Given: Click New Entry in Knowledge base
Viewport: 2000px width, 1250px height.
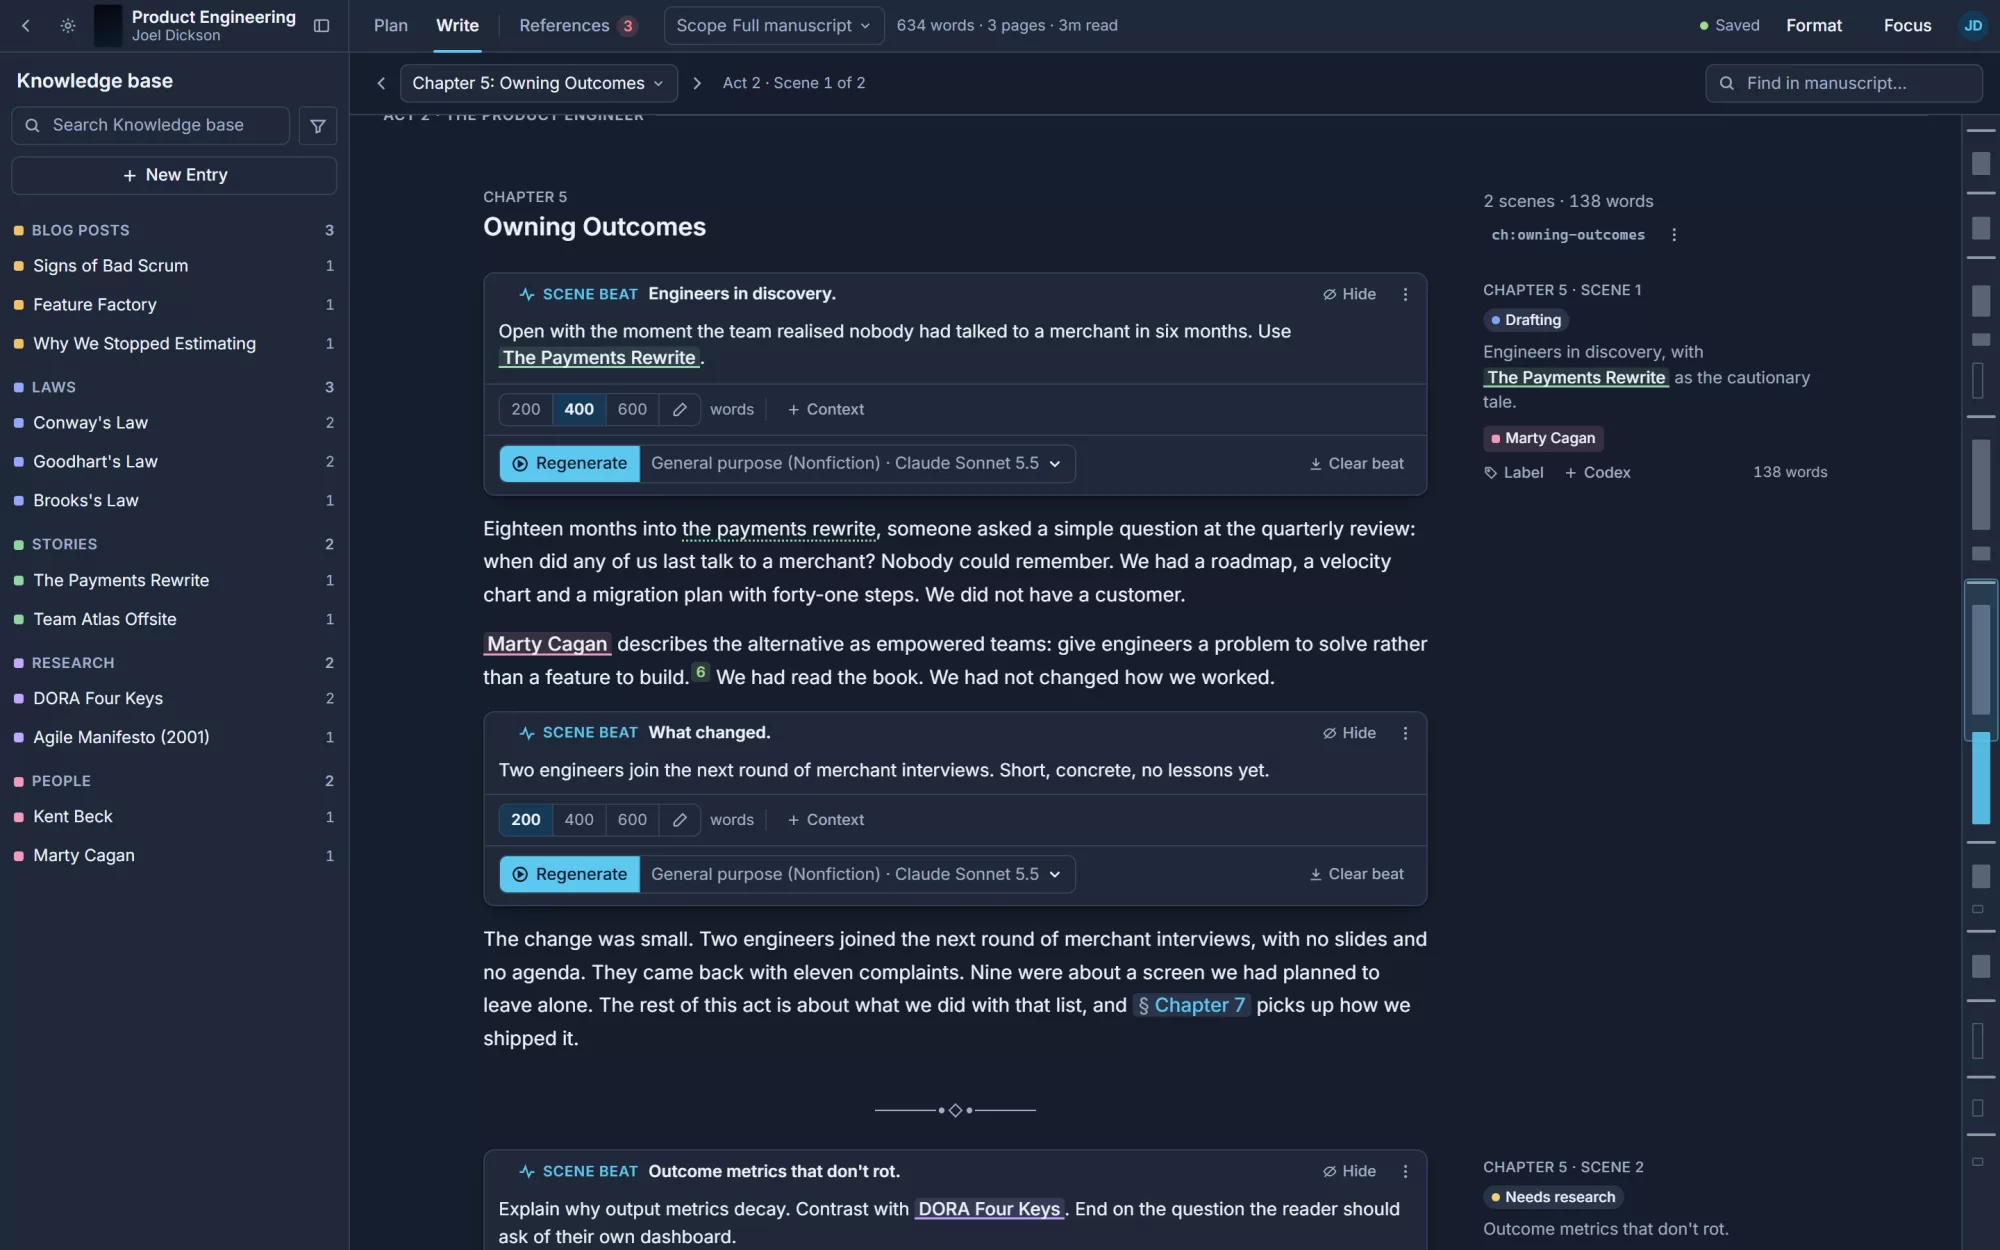Looking at the screenshot, I should [174, 175].
